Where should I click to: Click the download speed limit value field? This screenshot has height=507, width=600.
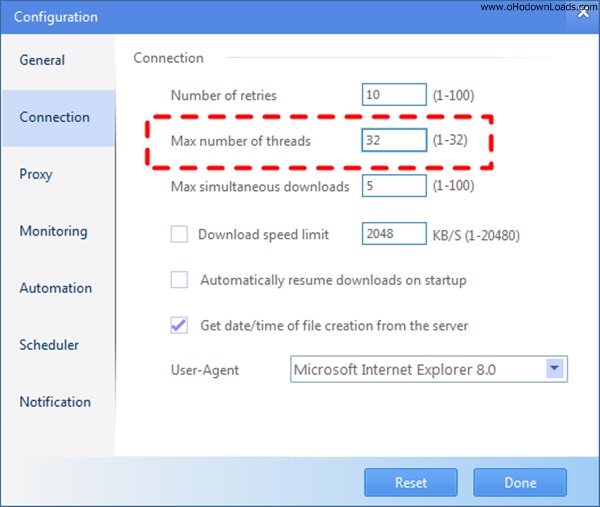[x=394, y=233]
